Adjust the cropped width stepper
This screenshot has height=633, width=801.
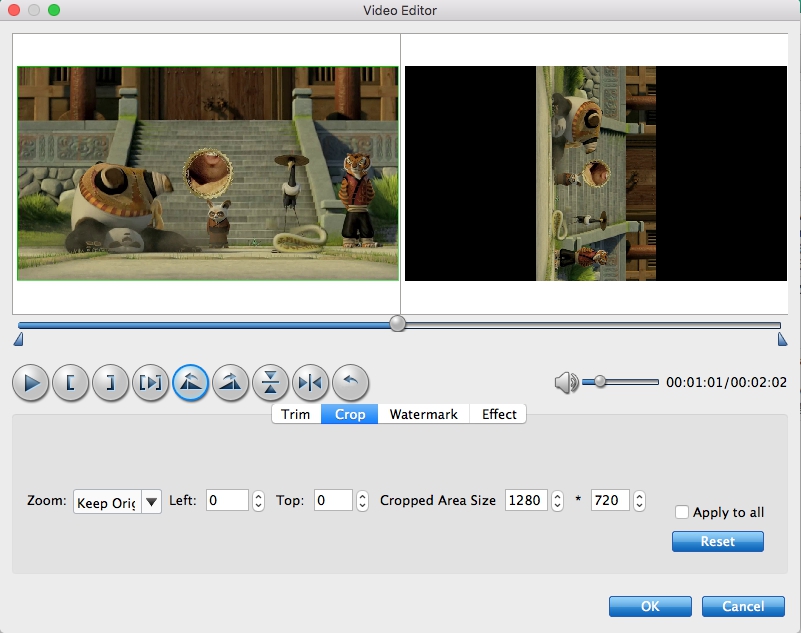557,501
